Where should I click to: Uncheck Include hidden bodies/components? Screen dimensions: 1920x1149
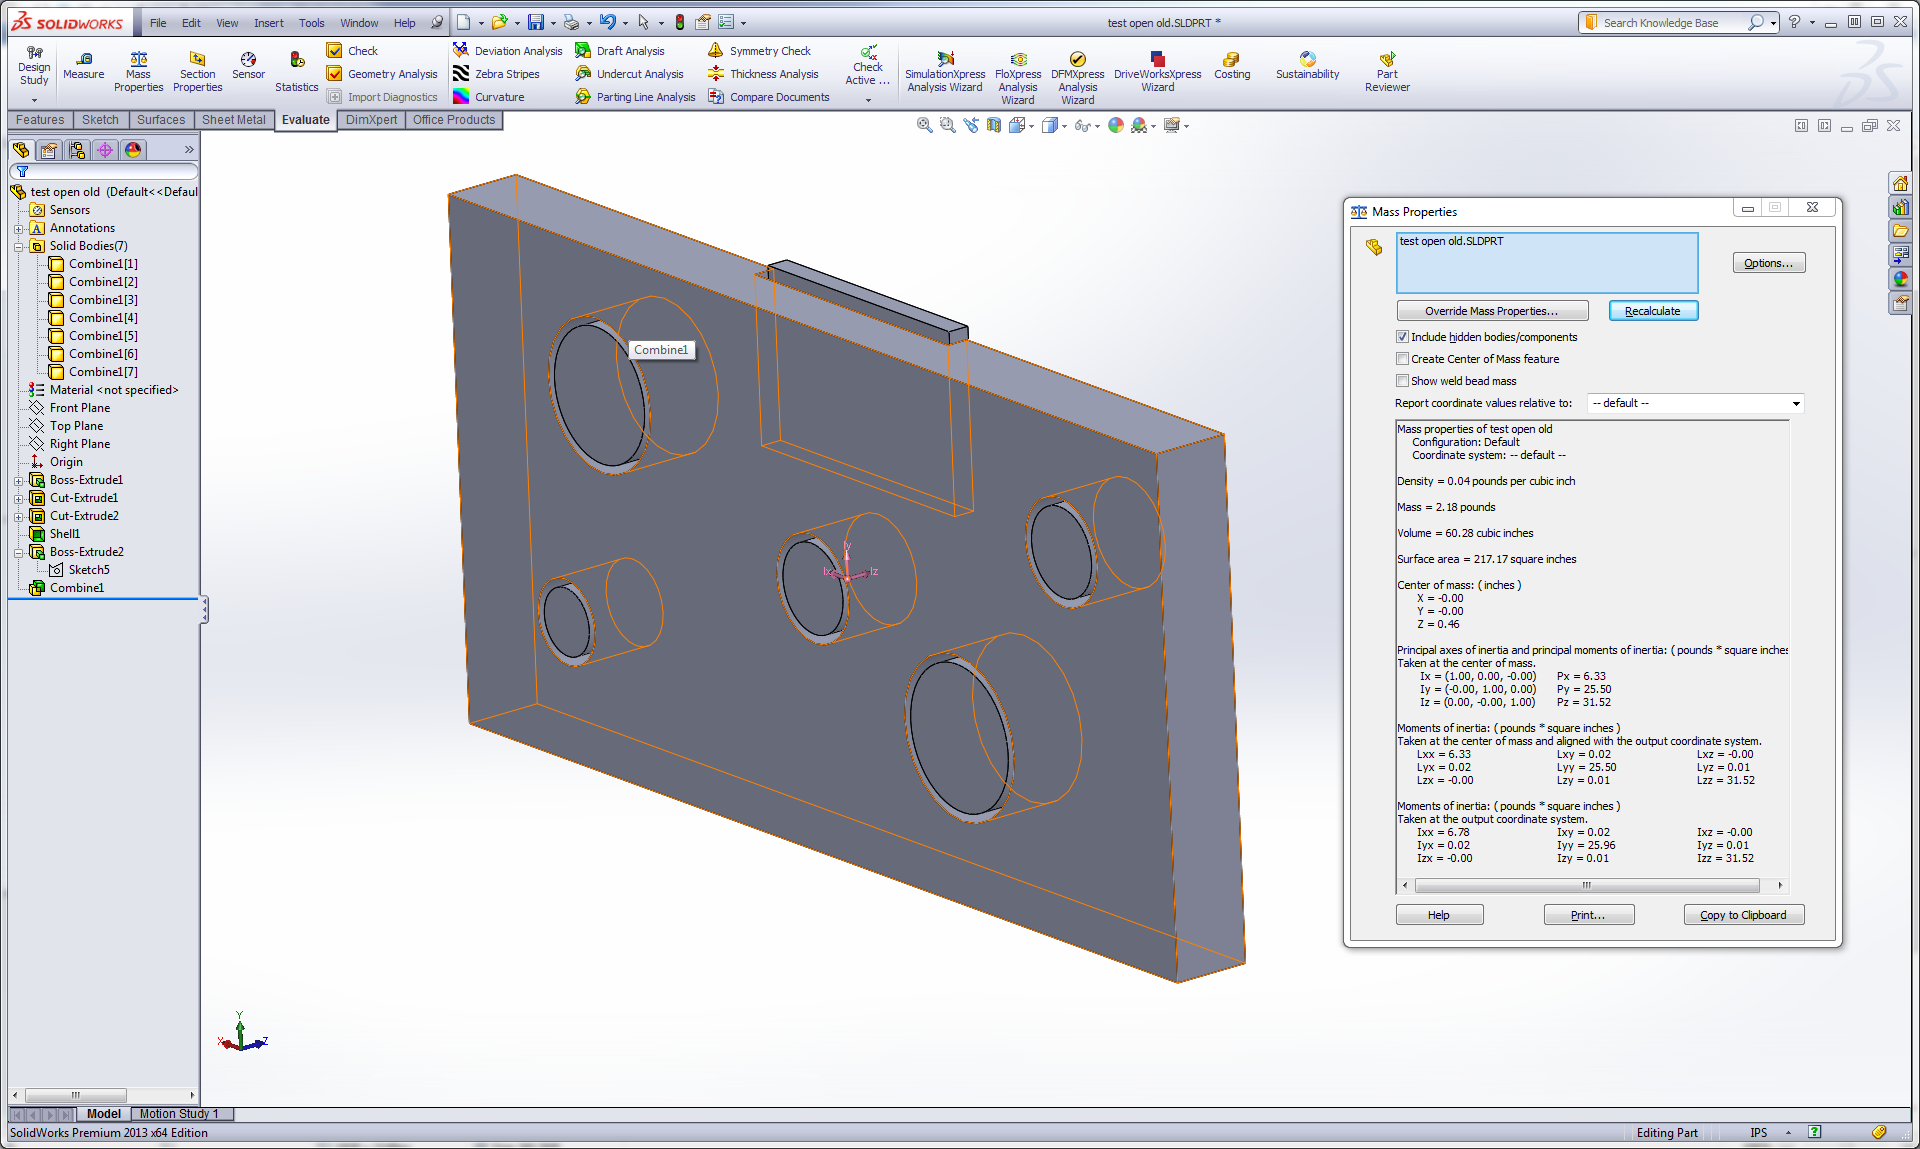click(x=1402, y=337)
